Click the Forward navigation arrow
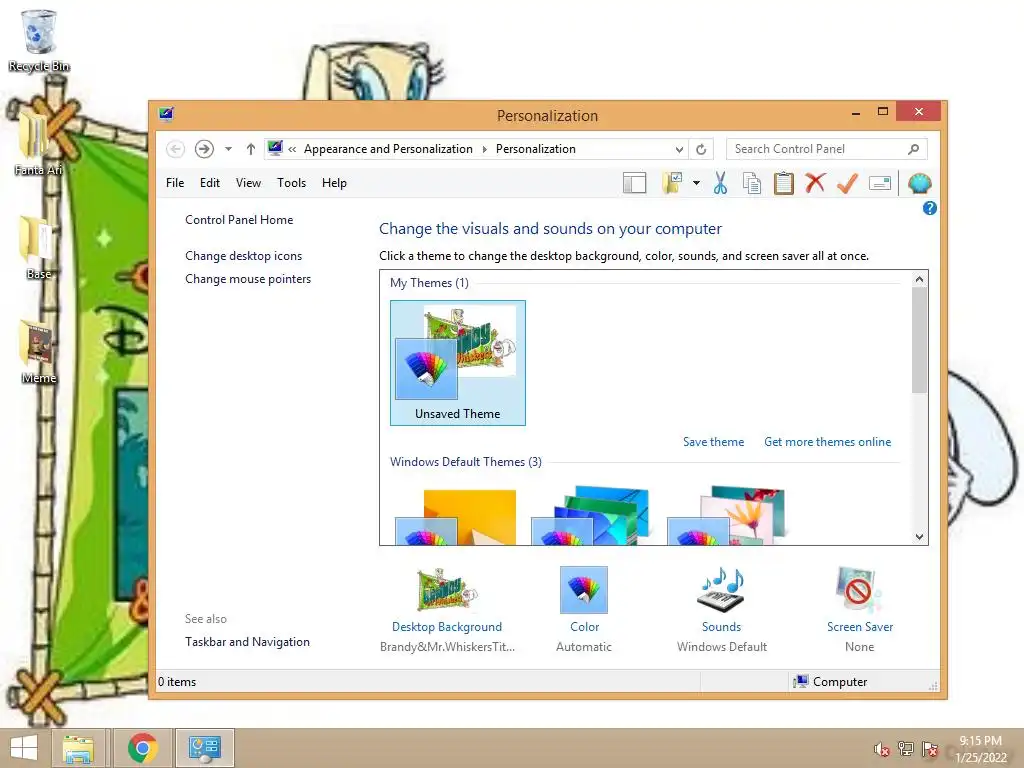Viewport: 1024px width, 768px height. pyautogui.click(x=204, y=149)
